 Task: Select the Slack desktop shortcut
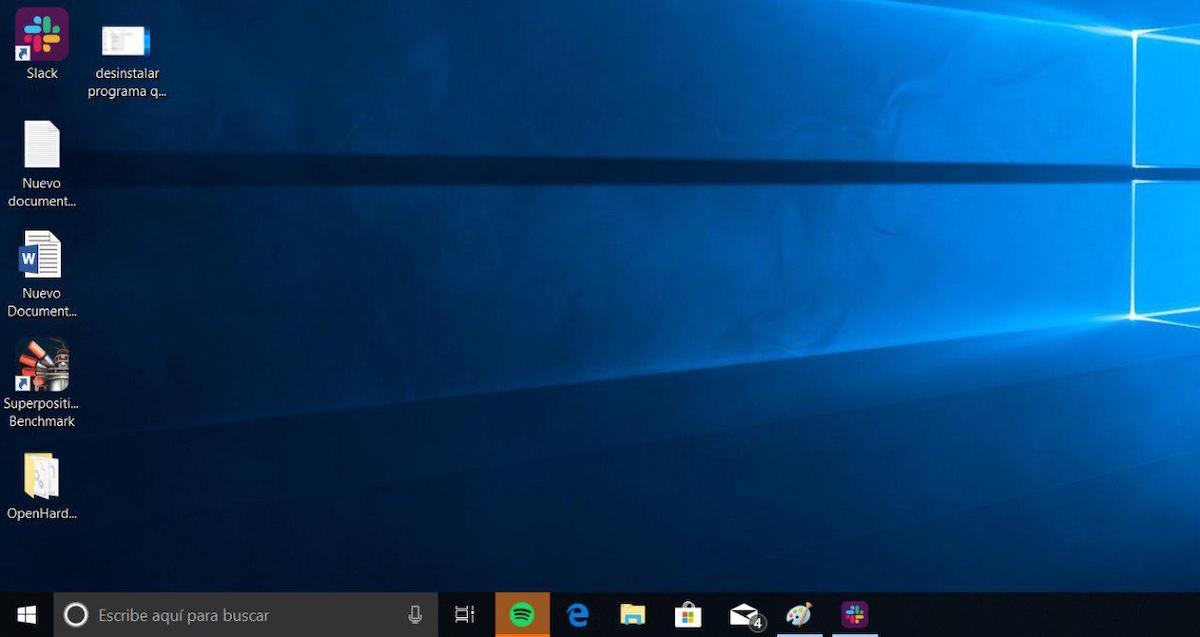[x=42, y=34]
